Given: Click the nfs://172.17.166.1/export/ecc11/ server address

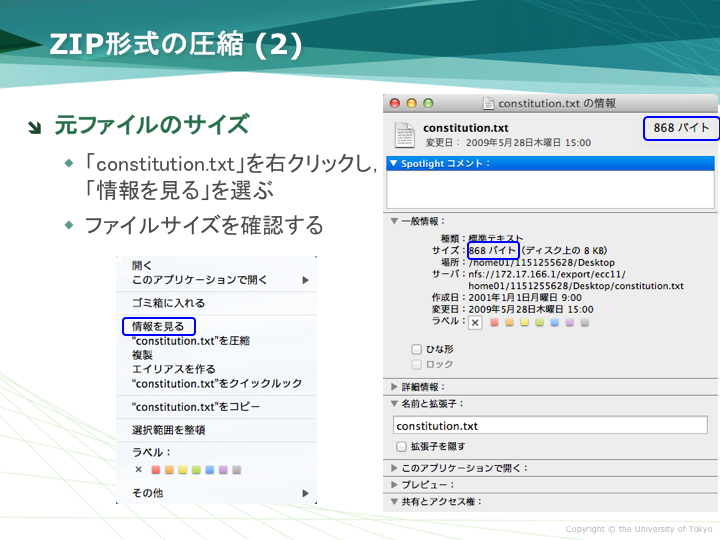Looking at the screenshot, I should point(546,274).
